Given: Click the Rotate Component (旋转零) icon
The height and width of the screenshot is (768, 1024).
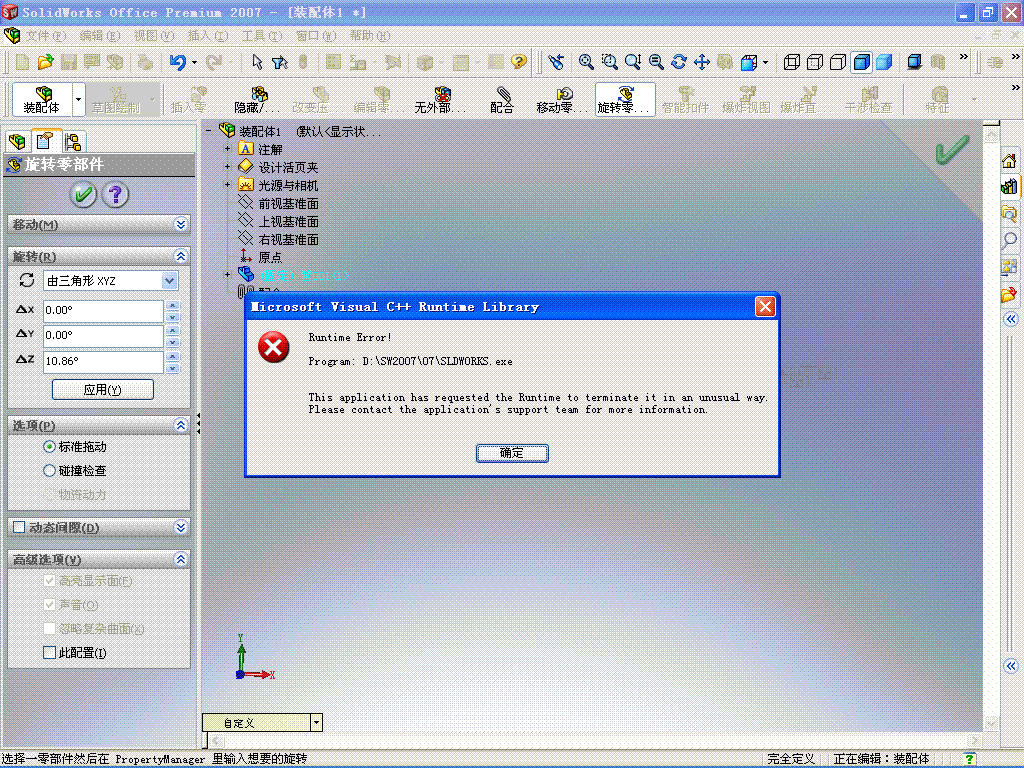Looking at the screenshot, I should coord(625,99).
